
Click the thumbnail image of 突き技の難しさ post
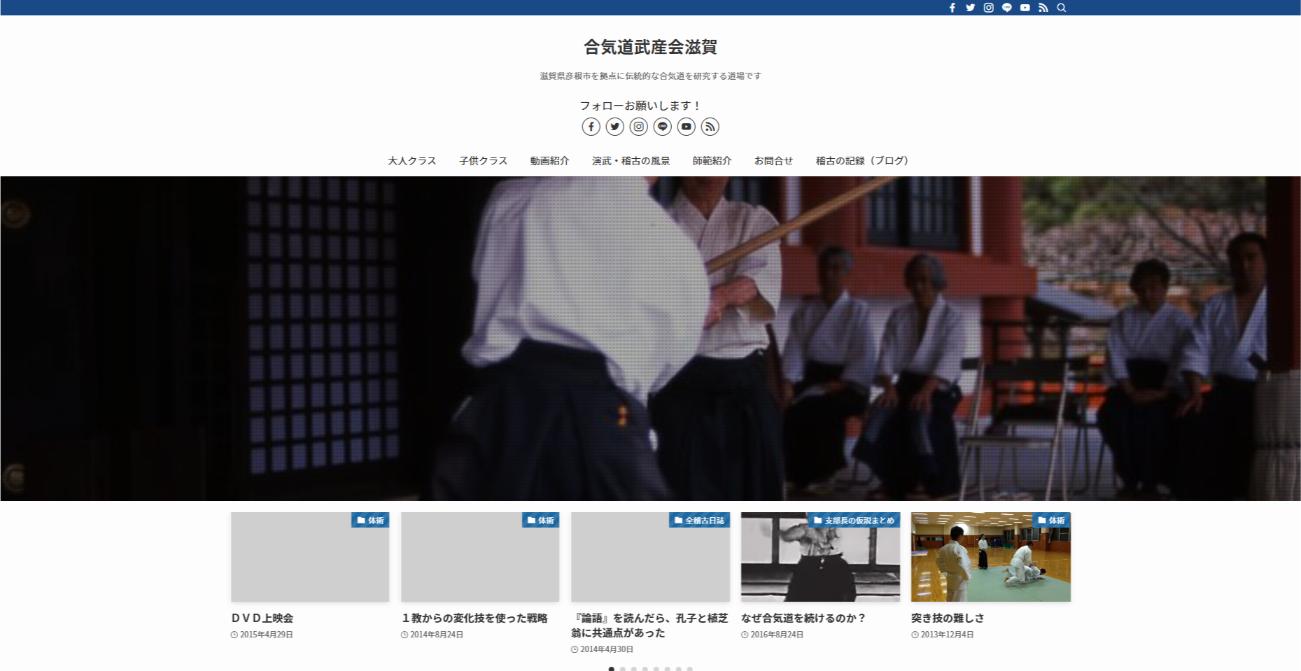(x=989, y=557)
